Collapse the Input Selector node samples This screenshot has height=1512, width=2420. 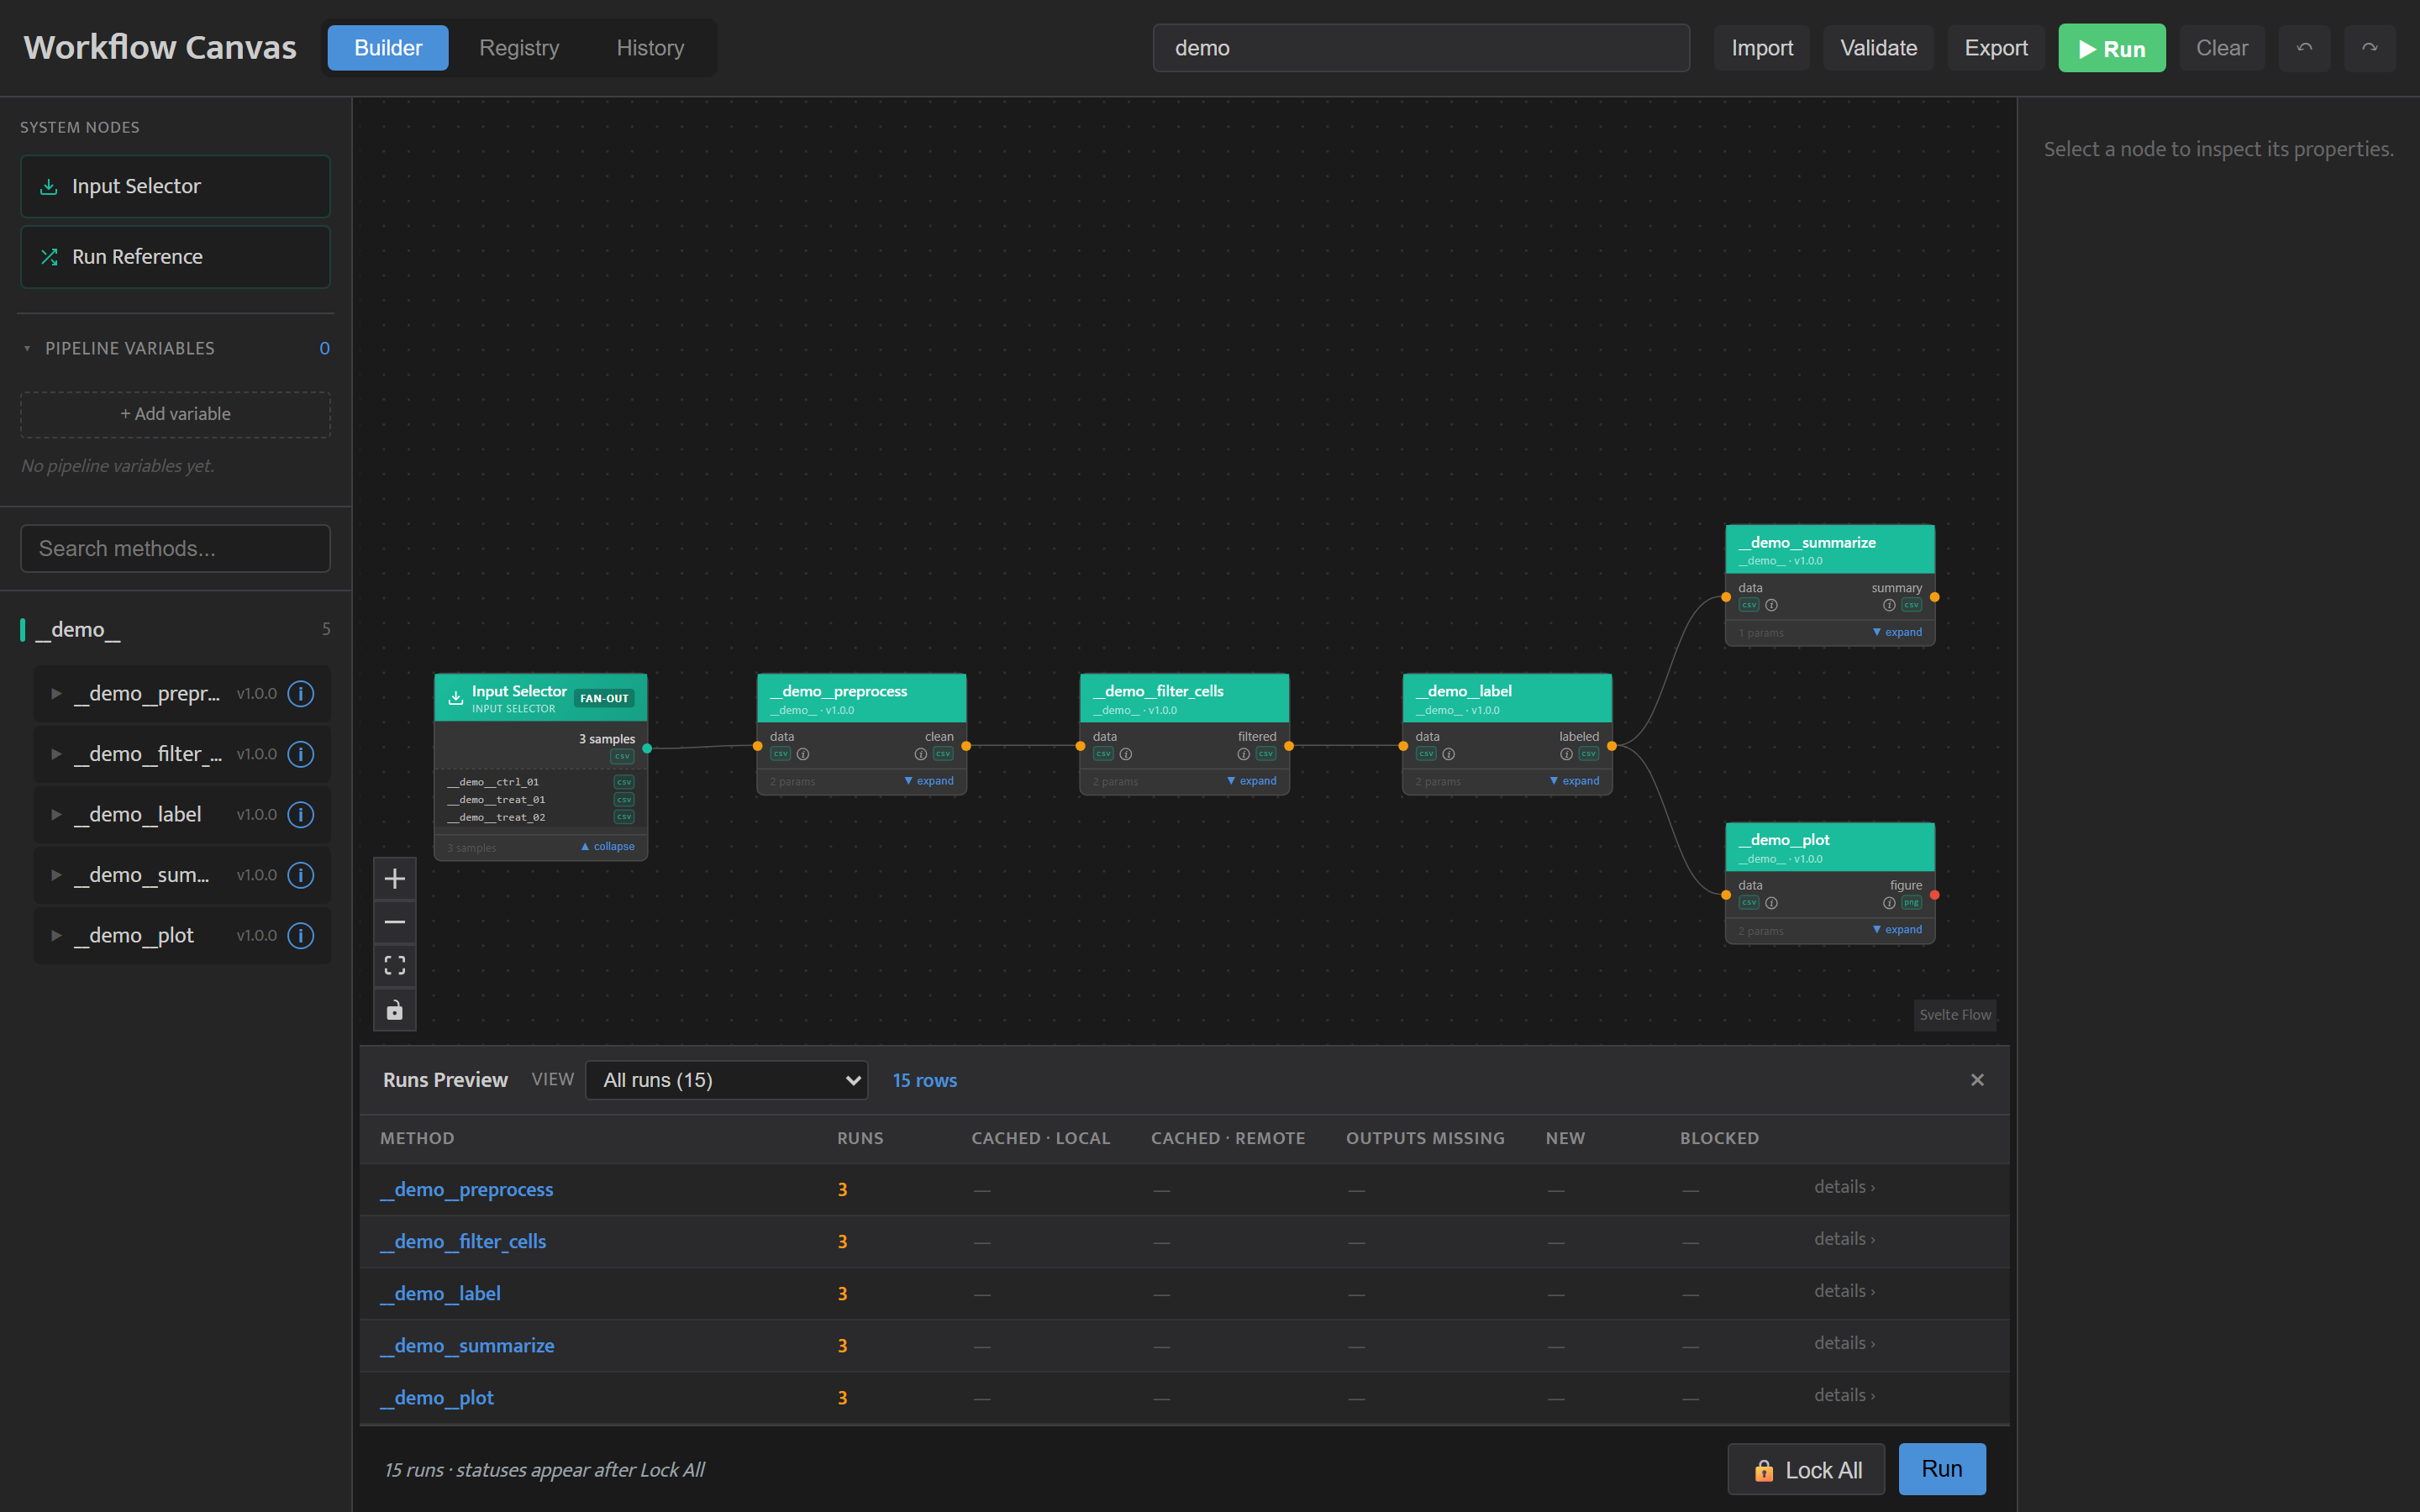(608, 846)
